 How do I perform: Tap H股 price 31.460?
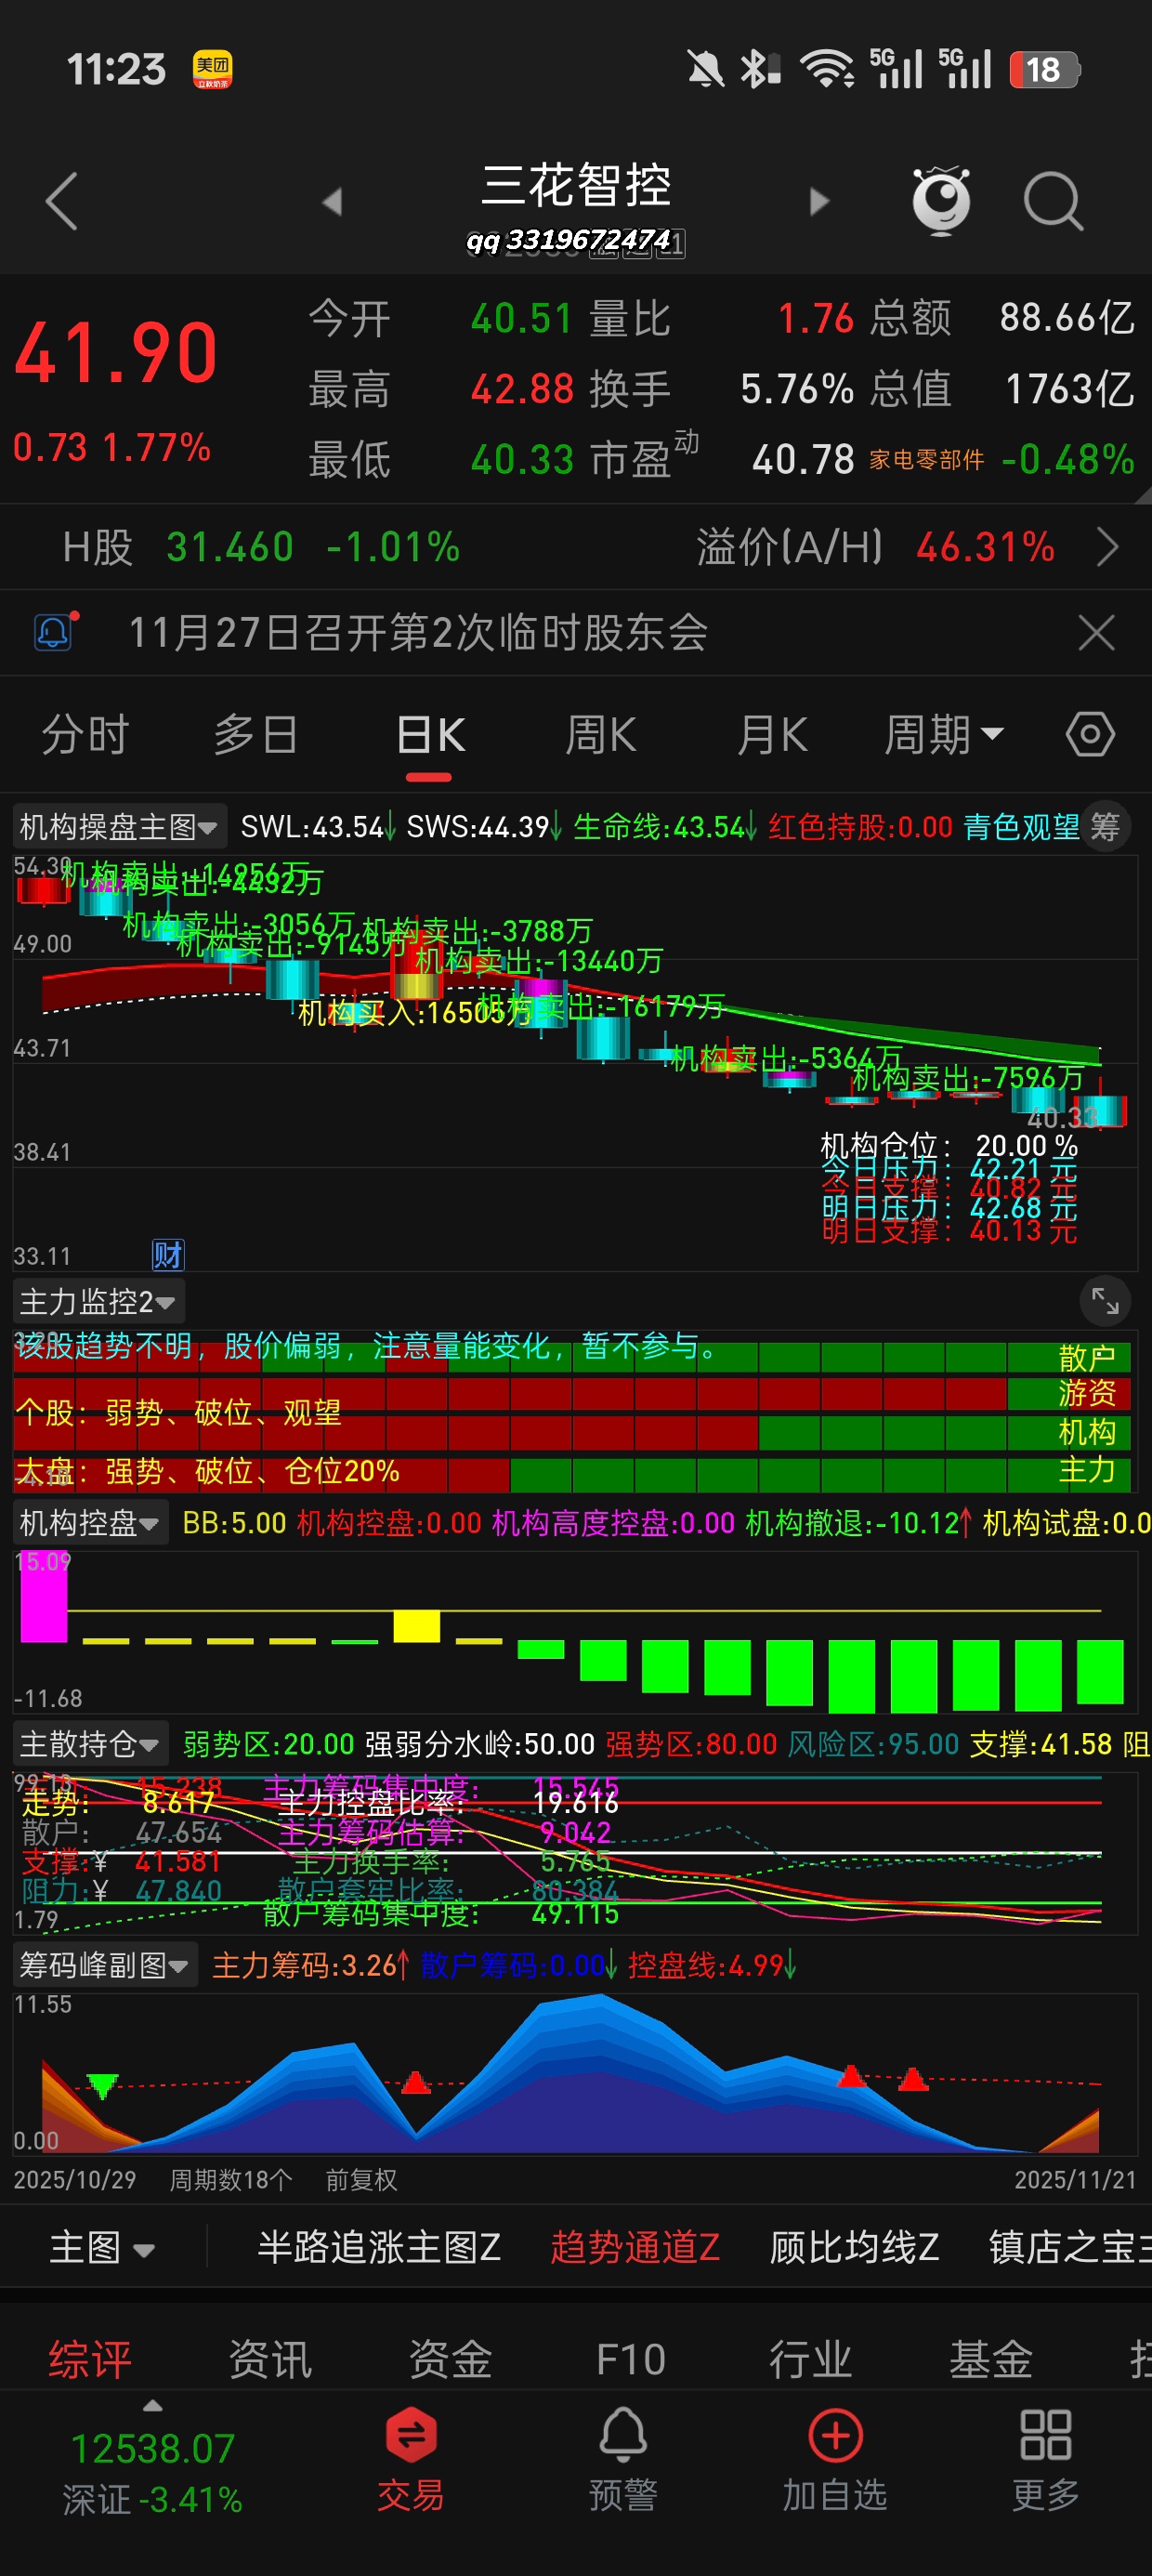230,547
